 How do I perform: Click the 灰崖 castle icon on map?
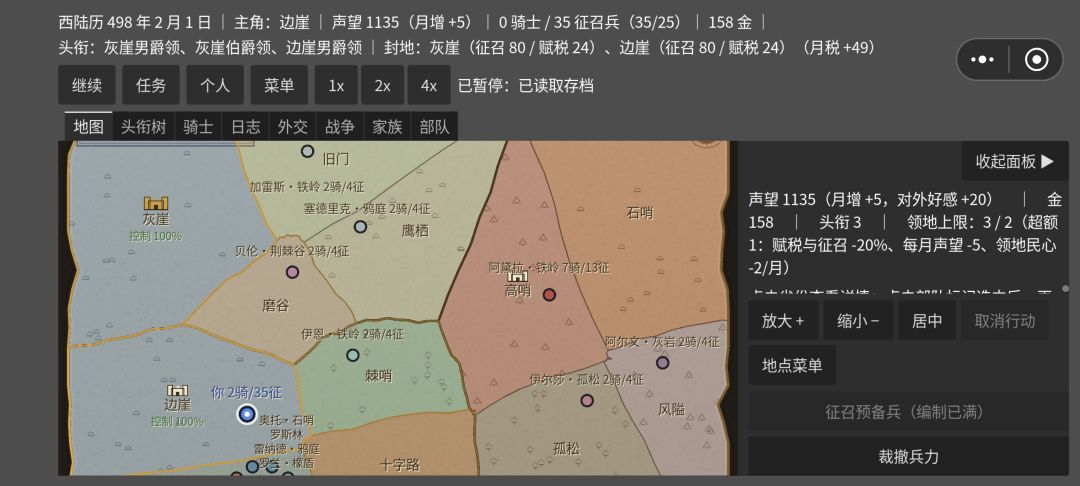click(x=156, y=203)
